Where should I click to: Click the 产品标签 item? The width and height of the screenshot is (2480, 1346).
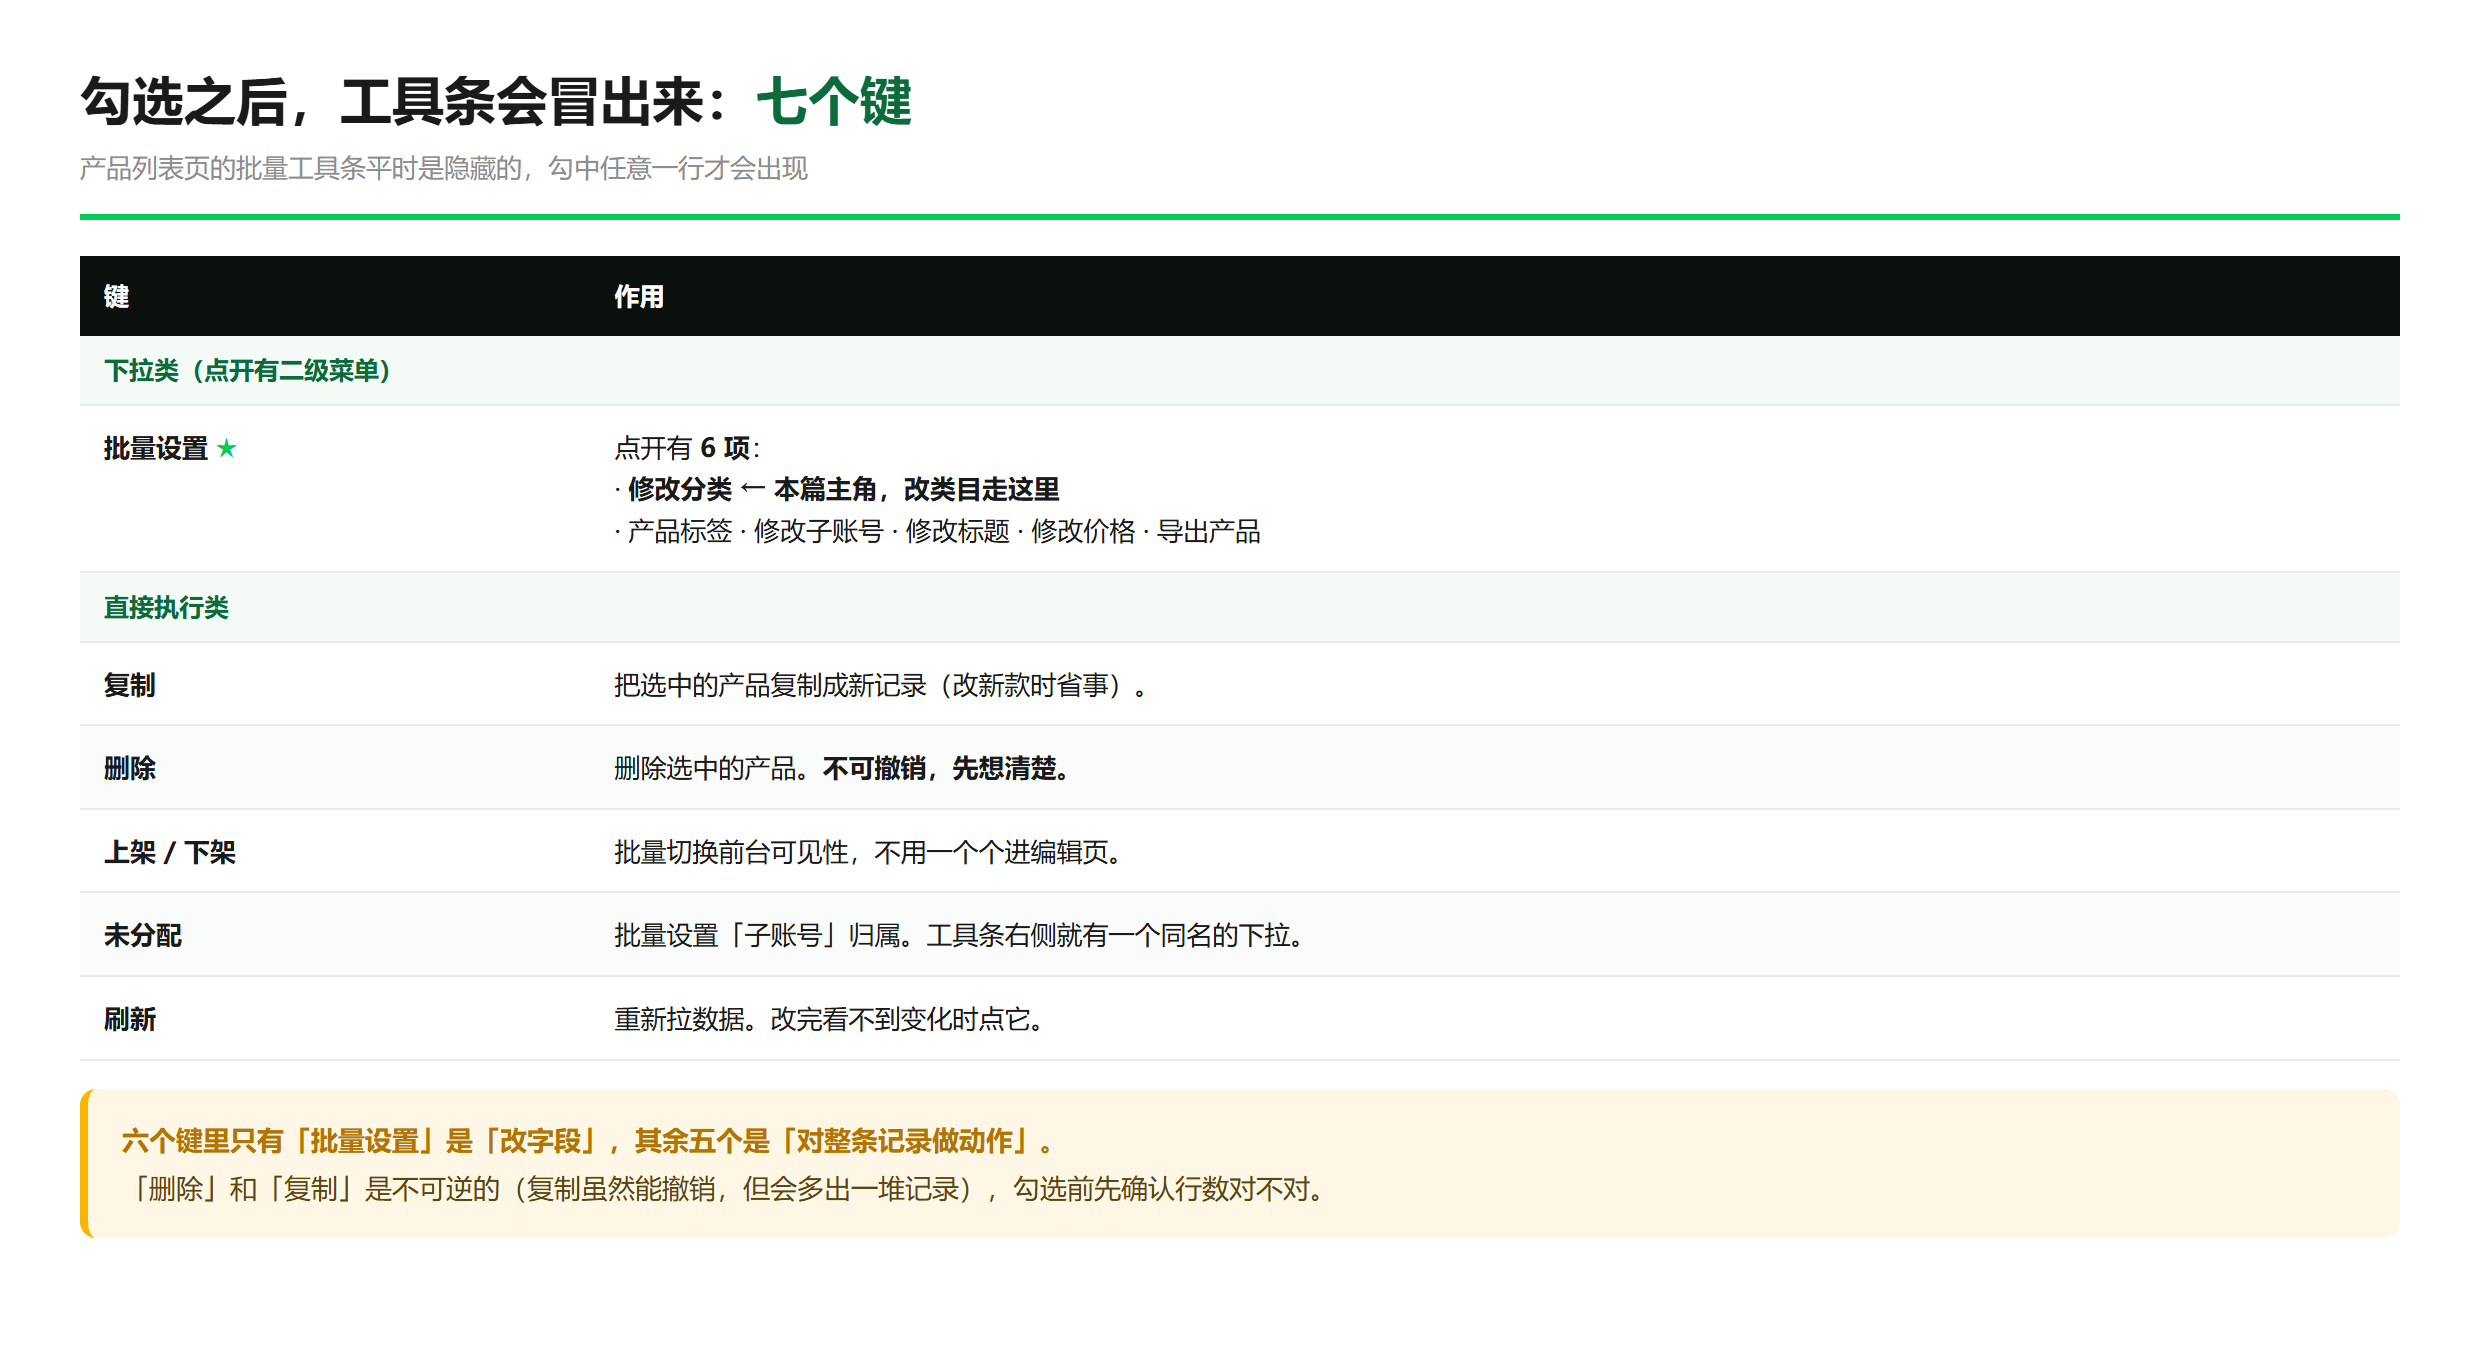click(x=680, y=531)
